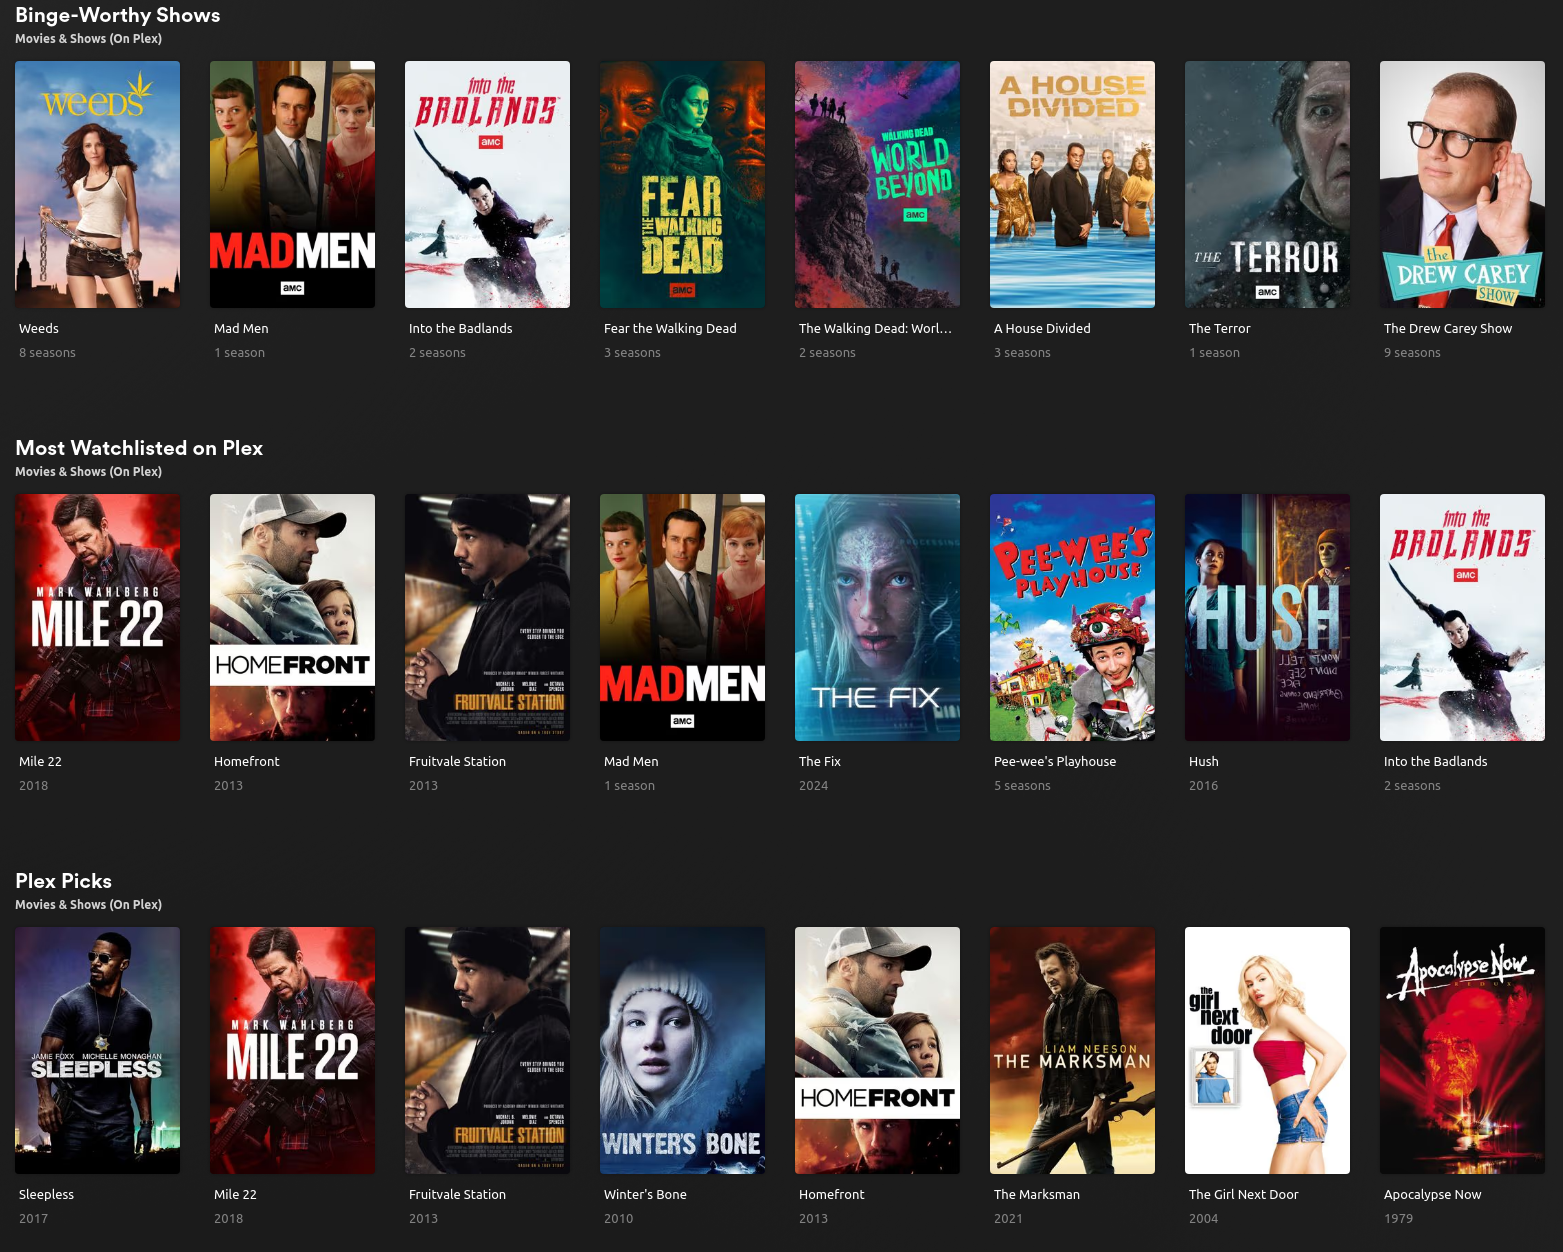This screenshot has height=1252, width=1563.
Task: Open The Drew Carey Show title link
Action: pos(1447,329)
